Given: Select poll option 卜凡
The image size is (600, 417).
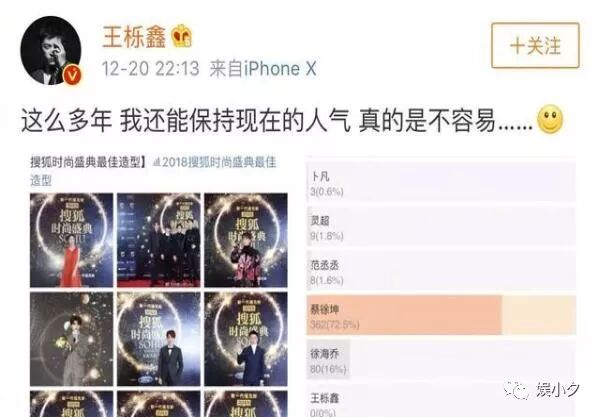Looking at the screenshot, I should click(441, 182).
